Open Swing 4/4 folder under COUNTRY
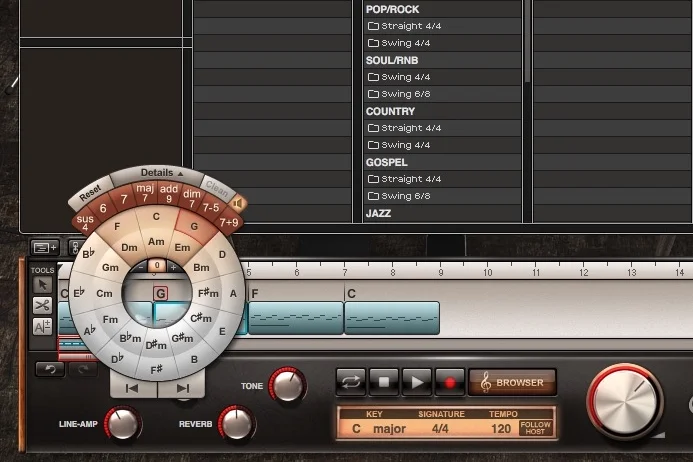693x462 pixels. click(442, 145)
